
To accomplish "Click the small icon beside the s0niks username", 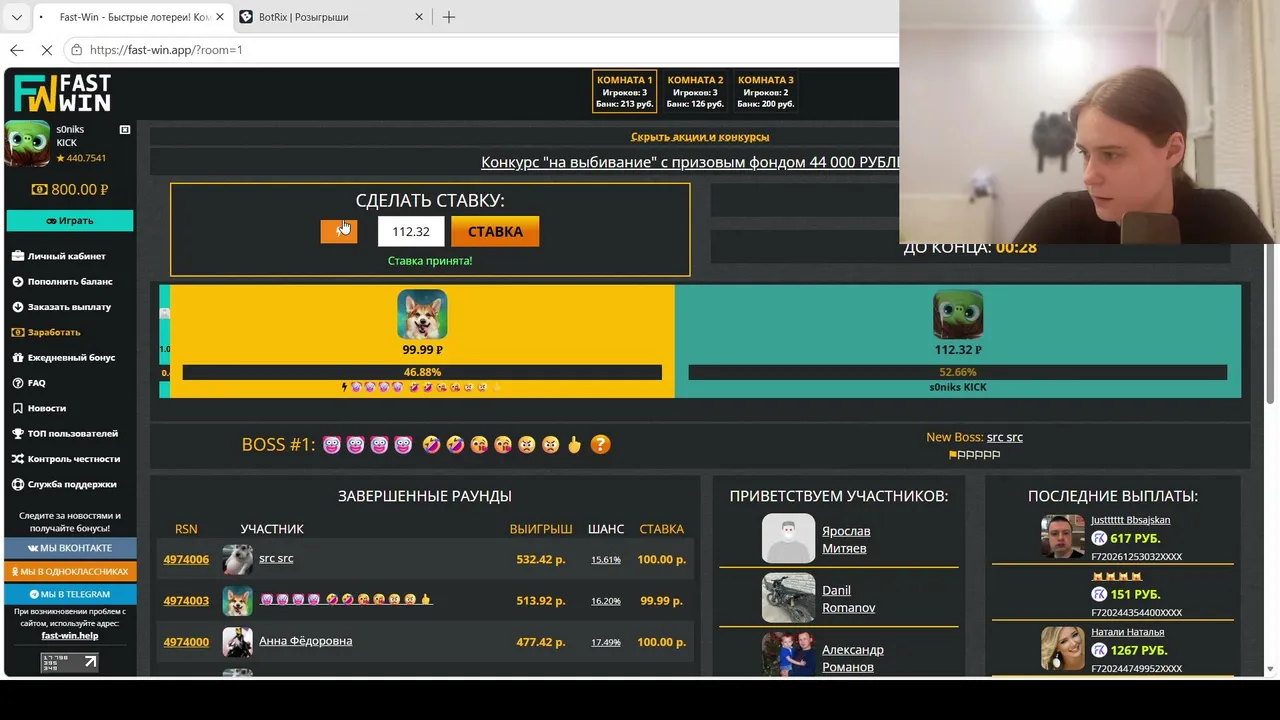I will pos(125,130).
